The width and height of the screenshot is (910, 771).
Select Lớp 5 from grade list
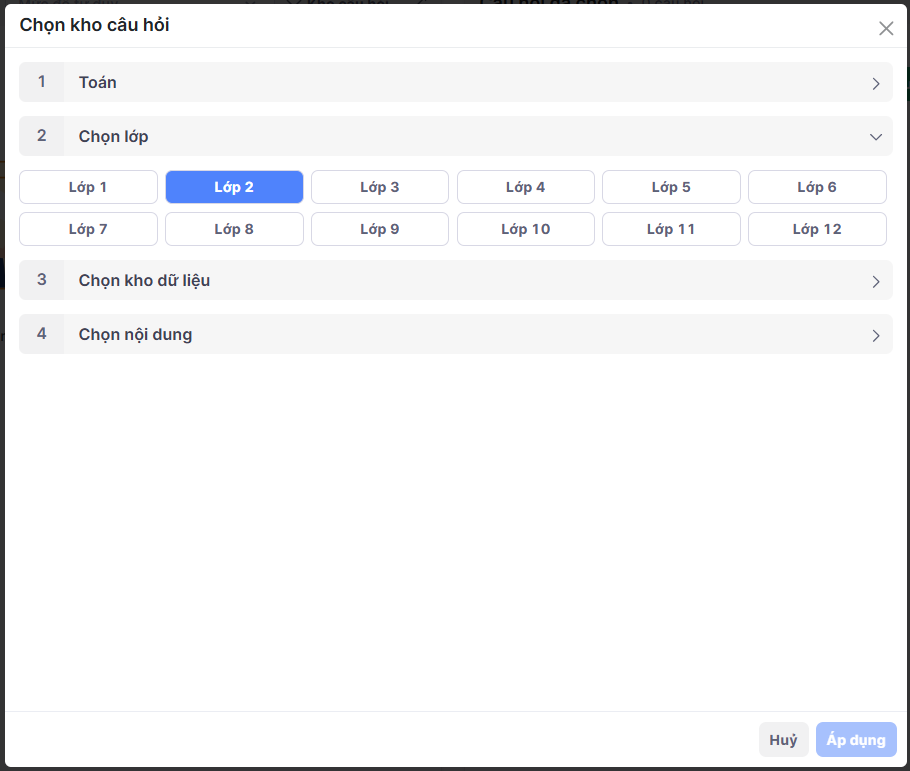[671, 187]
